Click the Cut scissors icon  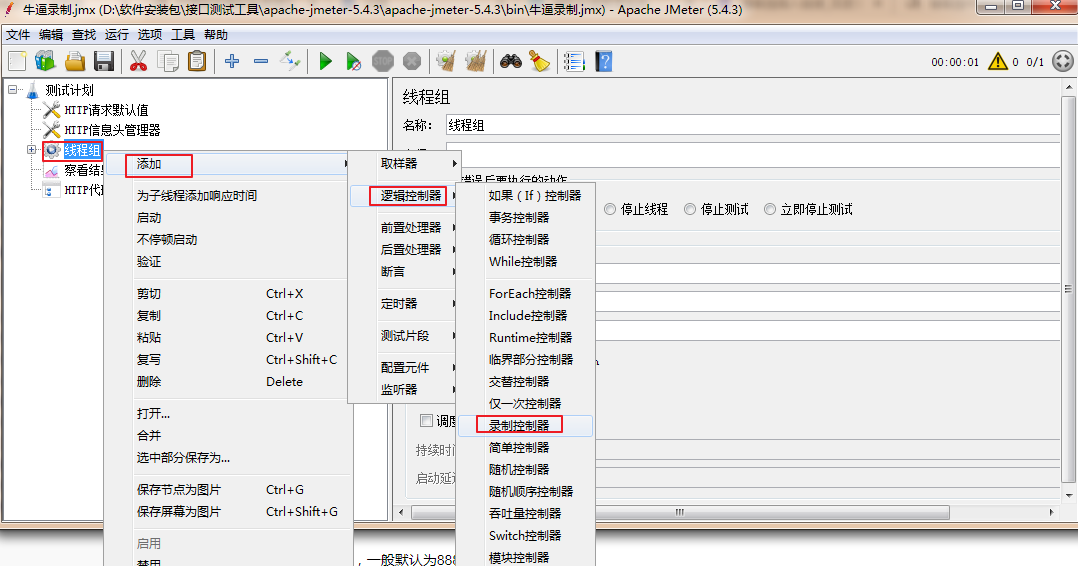click(x=139, y=62)
